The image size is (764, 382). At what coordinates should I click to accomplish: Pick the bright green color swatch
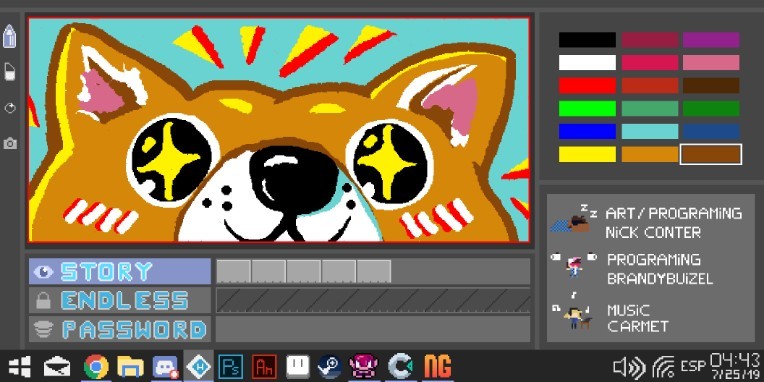pos(587,108)
